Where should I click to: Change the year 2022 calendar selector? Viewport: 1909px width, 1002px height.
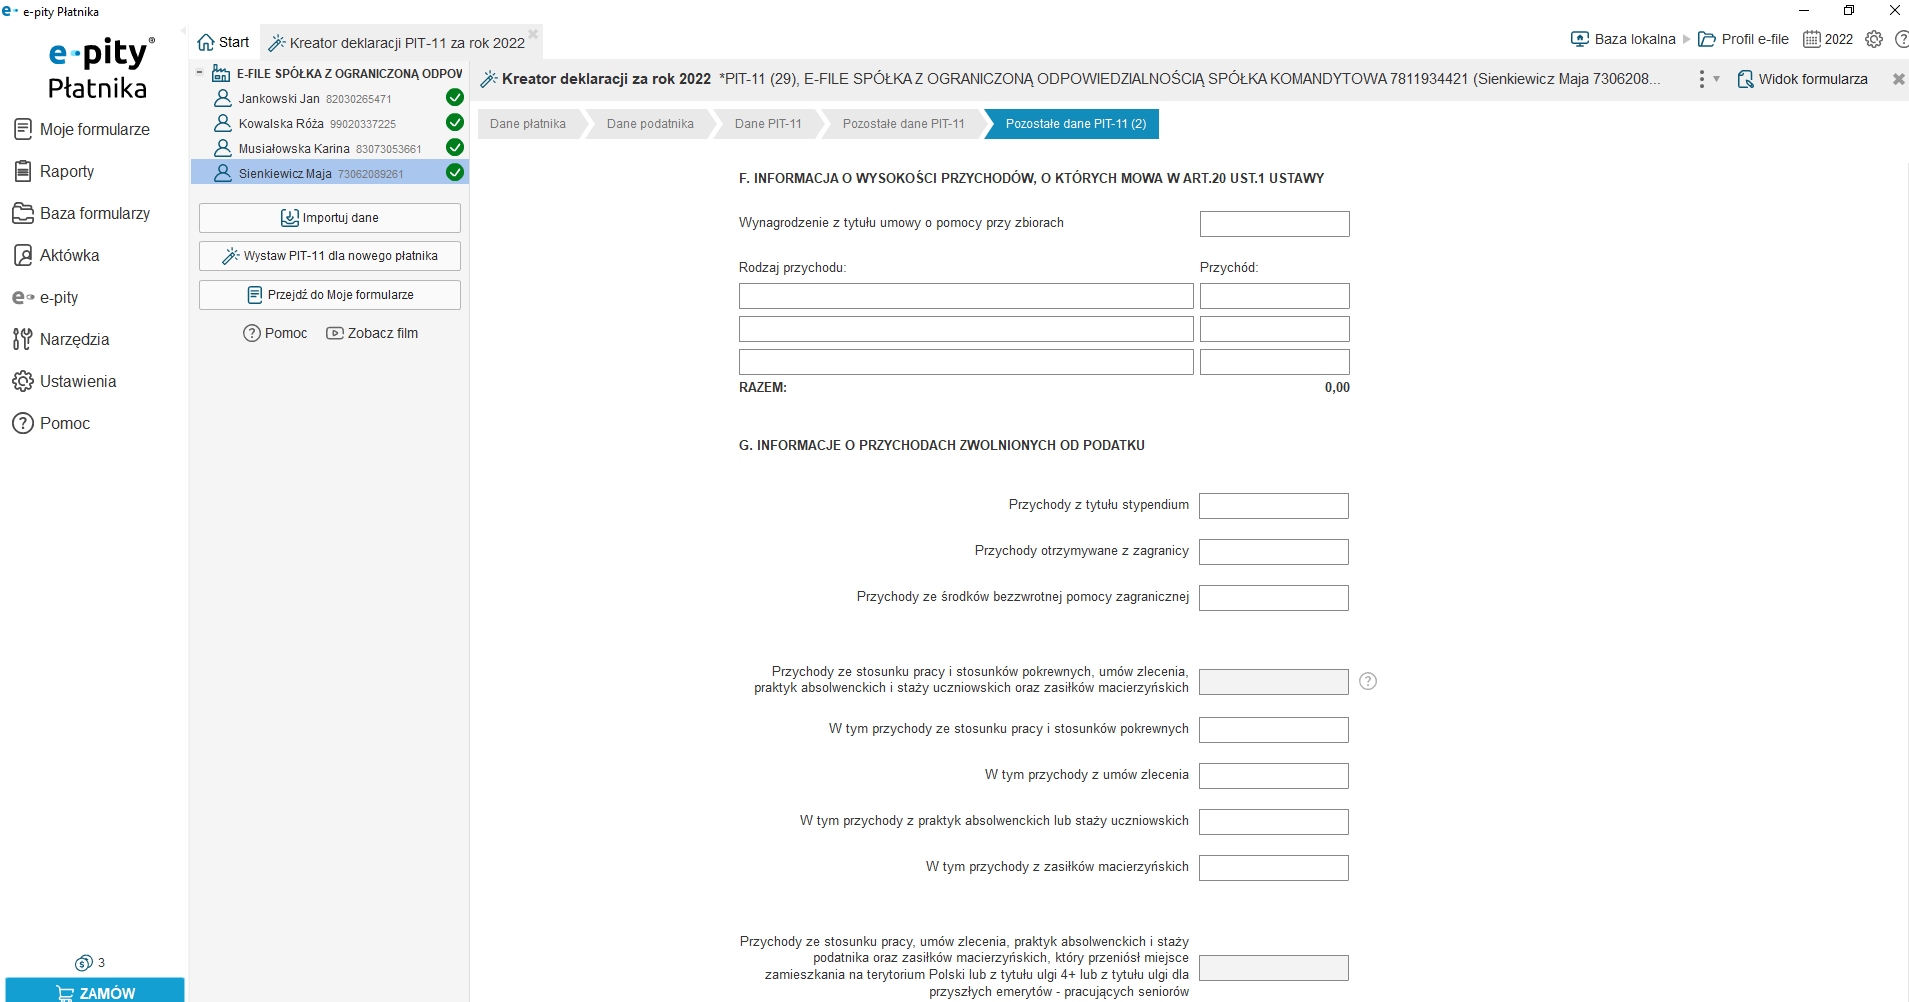click(1828, 39)
